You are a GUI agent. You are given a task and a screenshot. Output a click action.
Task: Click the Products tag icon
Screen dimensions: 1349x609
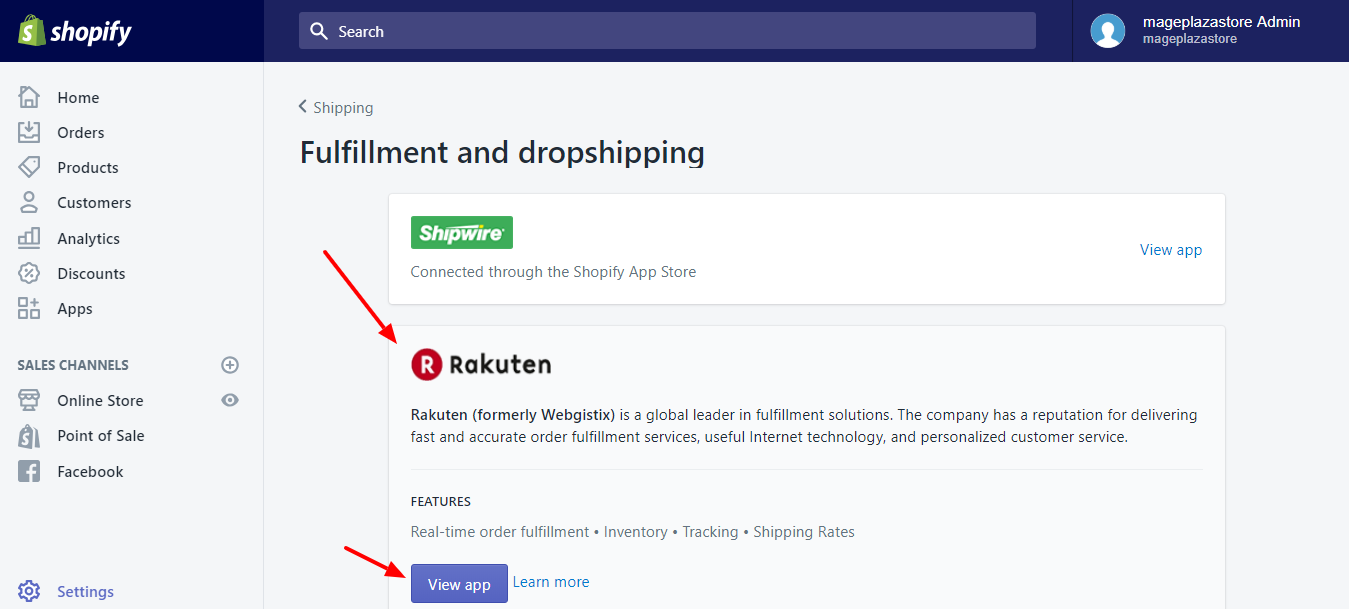[29, 167]
